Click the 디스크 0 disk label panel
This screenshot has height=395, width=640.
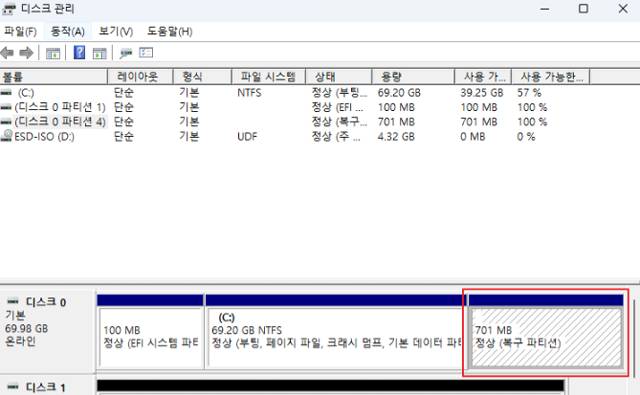[48, 330]
